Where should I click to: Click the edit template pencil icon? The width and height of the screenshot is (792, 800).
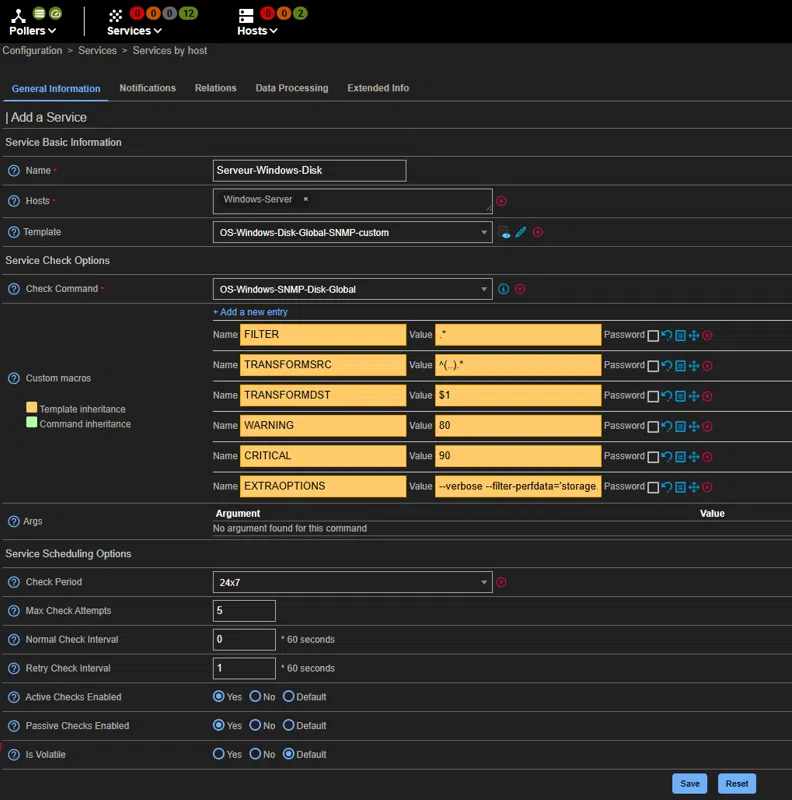pos(521,232)
